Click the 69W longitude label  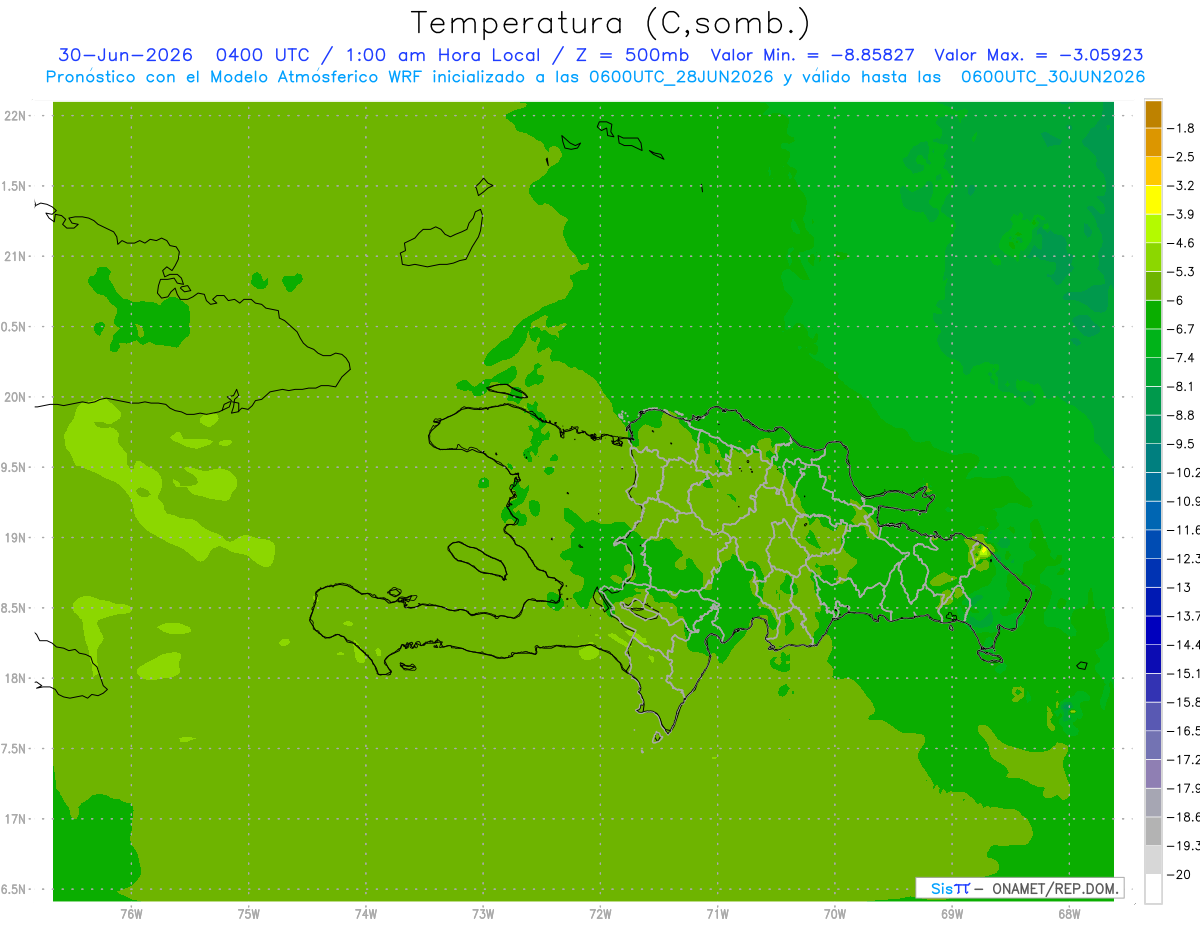952,913
